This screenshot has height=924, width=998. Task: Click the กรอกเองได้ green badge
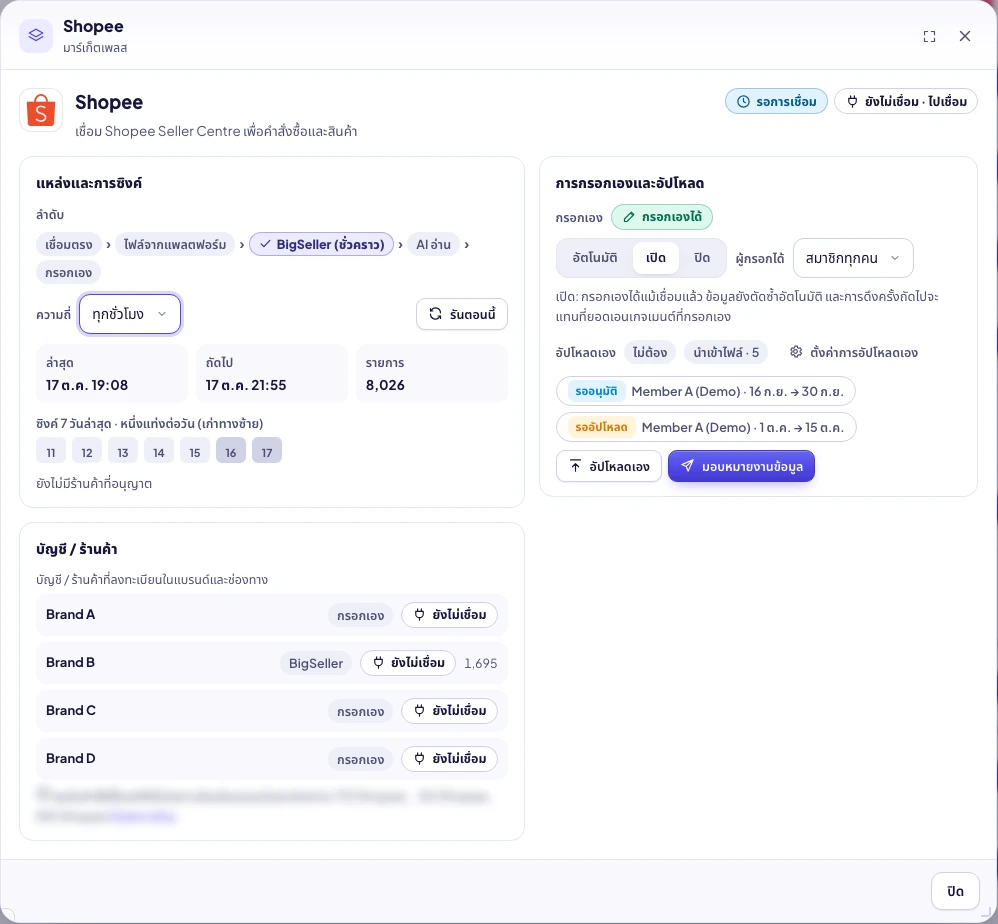tap(662, 217)
